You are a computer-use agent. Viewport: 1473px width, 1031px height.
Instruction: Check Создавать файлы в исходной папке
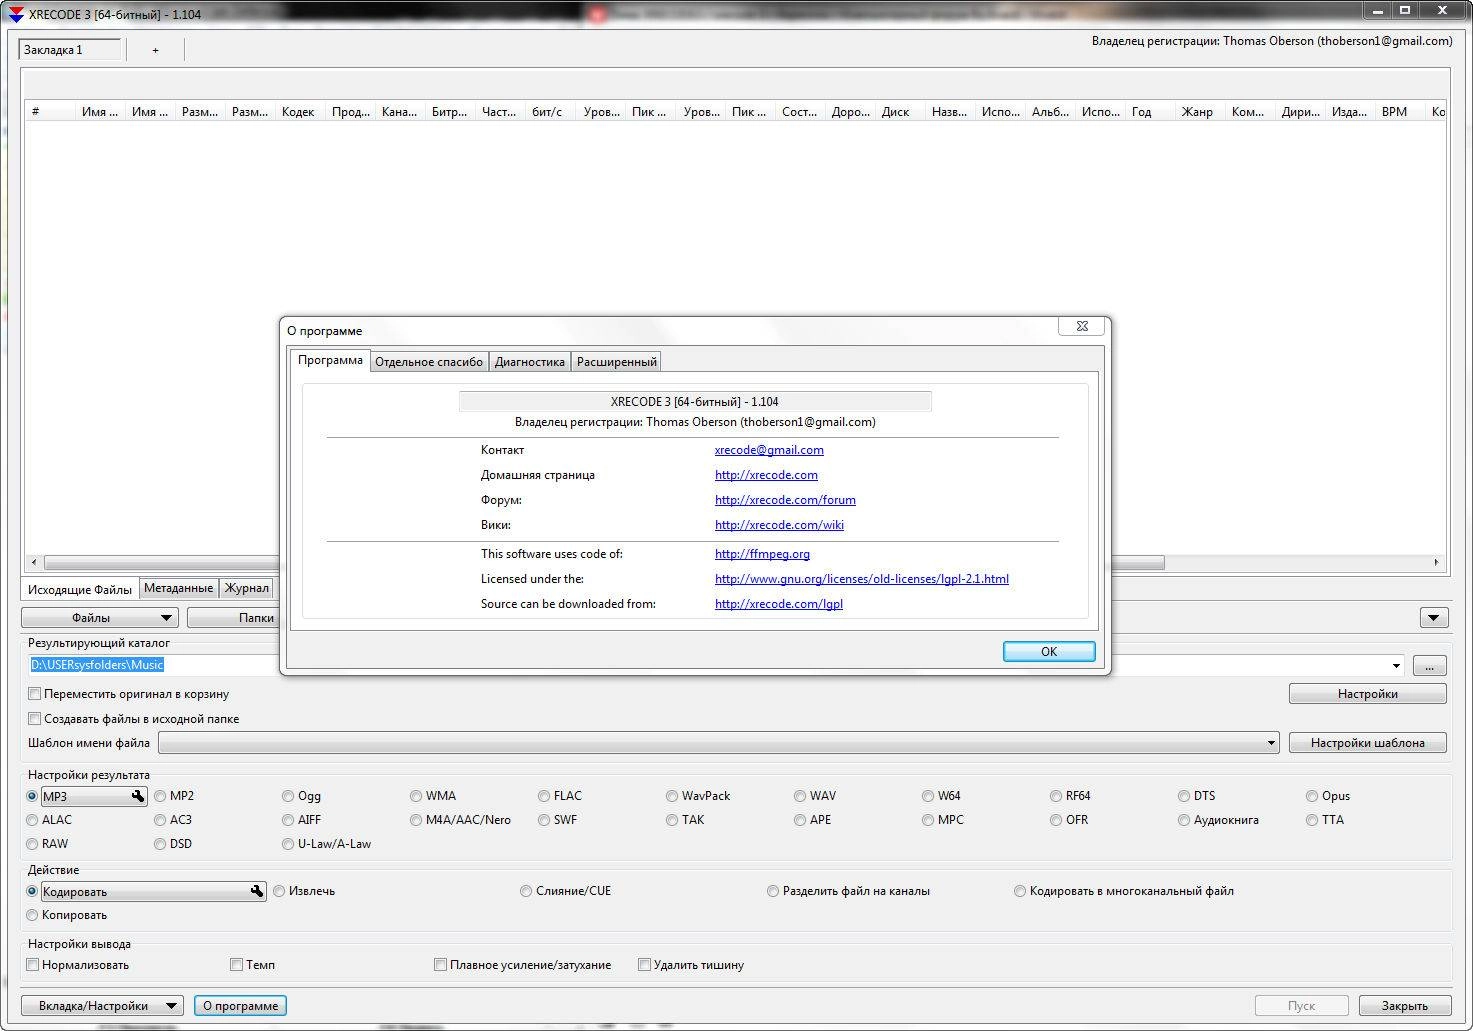[x=34, y=719]
